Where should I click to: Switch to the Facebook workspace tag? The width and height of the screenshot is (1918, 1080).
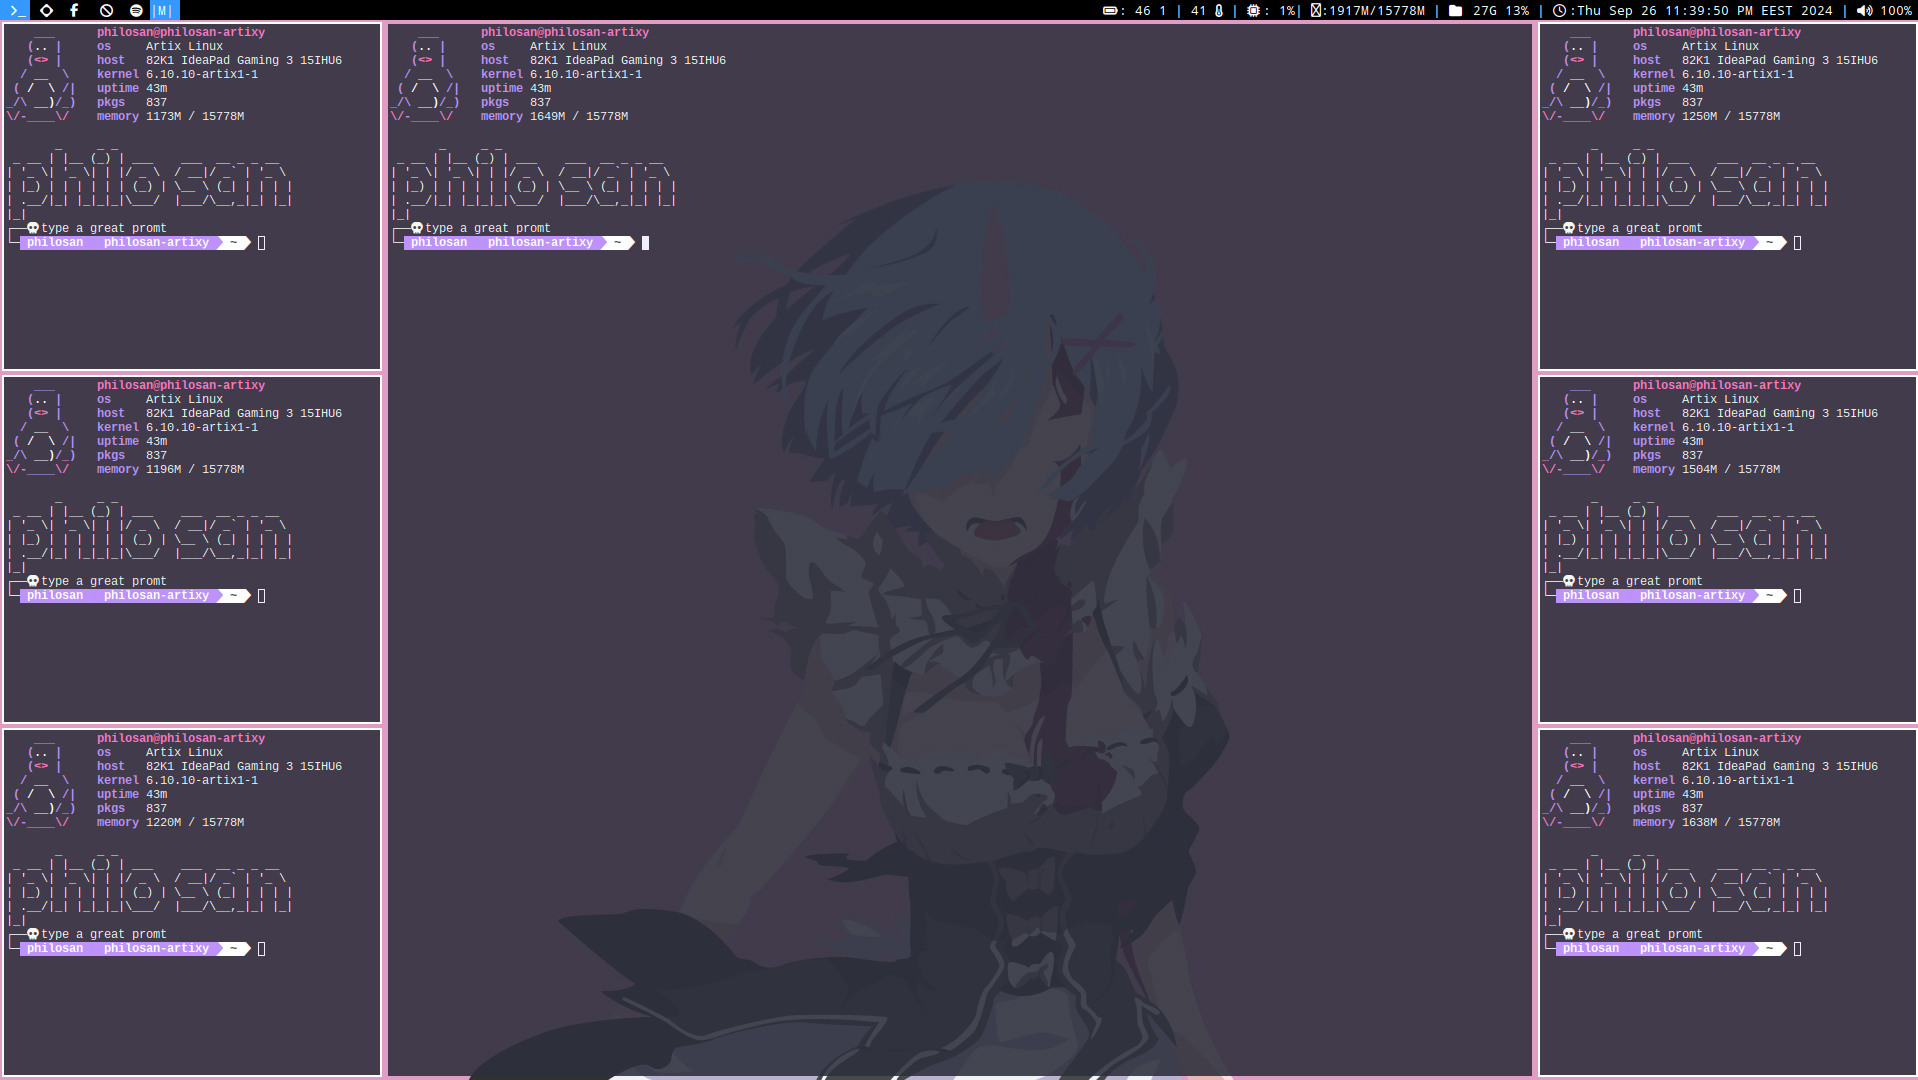pyautogui.click(x=75, y=10)
